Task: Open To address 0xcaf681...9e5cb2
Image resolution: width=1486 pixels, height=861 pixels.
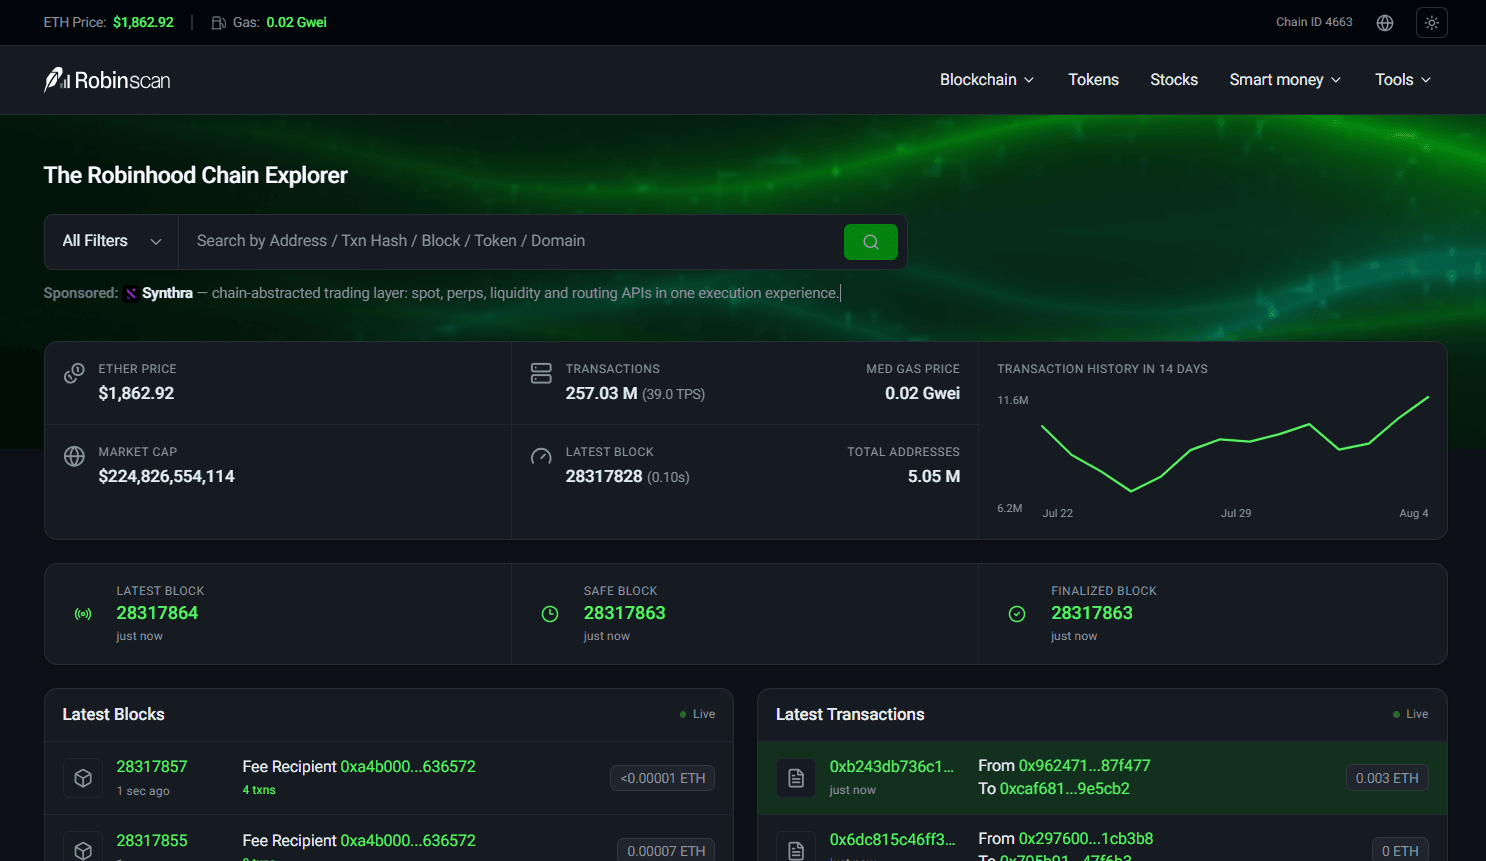Action: 1065,789
